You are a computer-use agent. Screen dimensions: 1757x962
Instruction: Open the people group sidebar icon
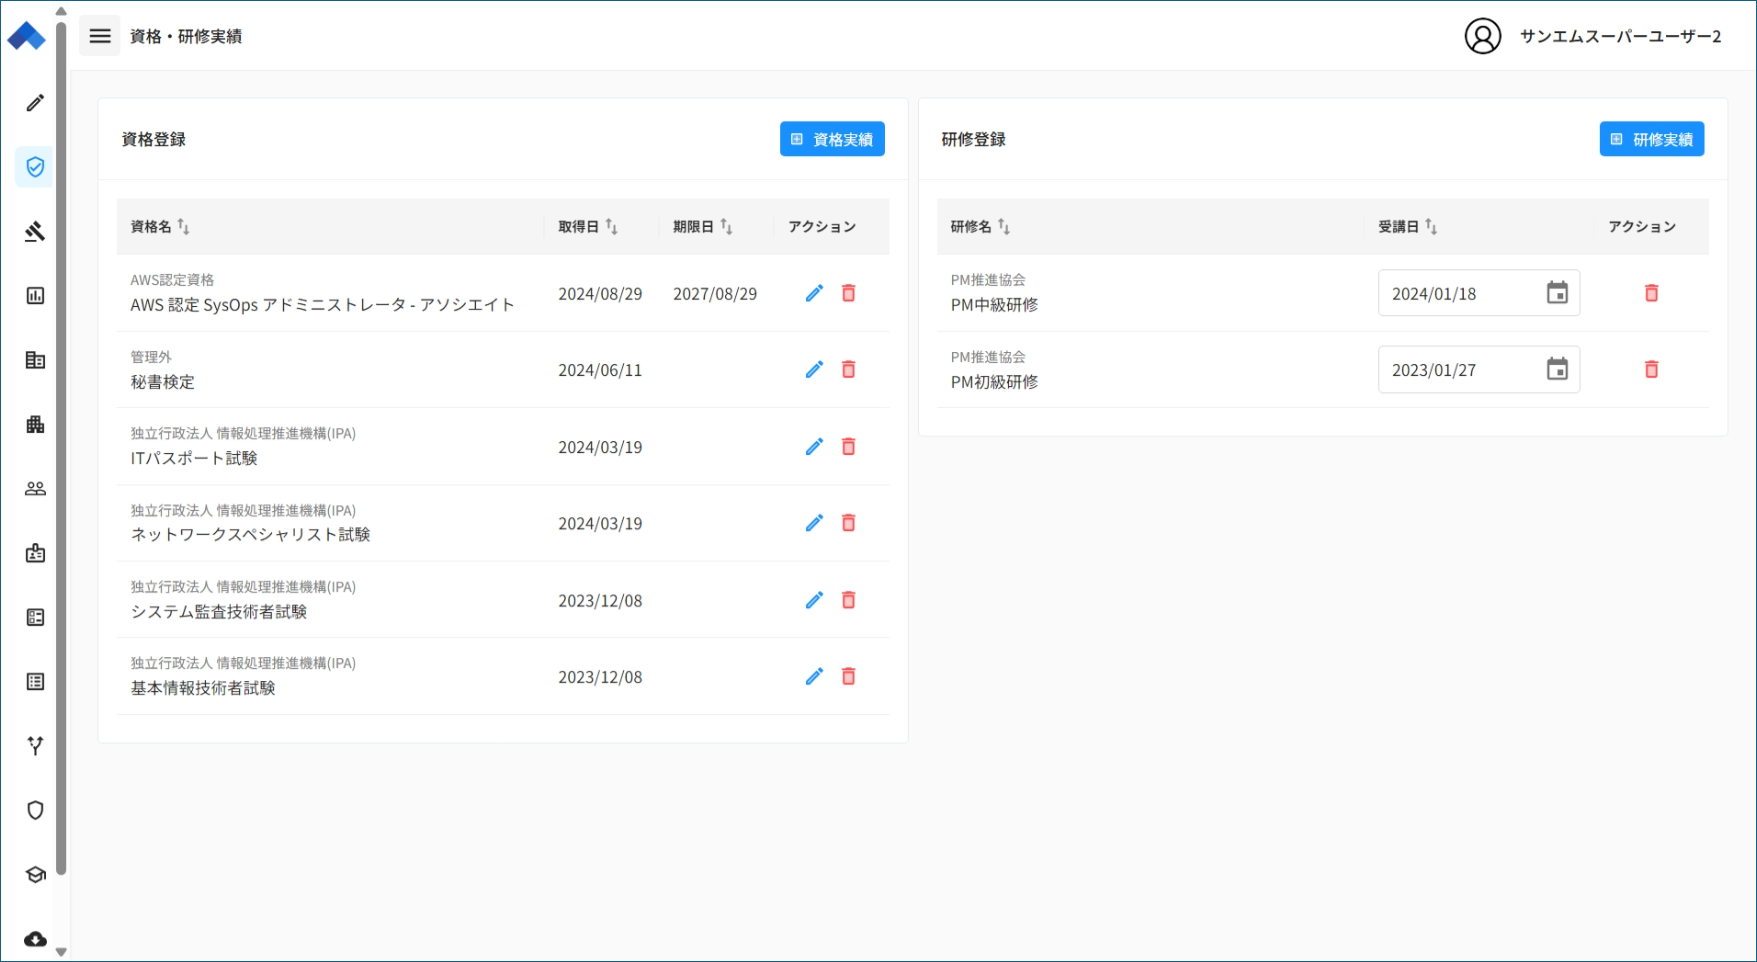coord(35,489)
